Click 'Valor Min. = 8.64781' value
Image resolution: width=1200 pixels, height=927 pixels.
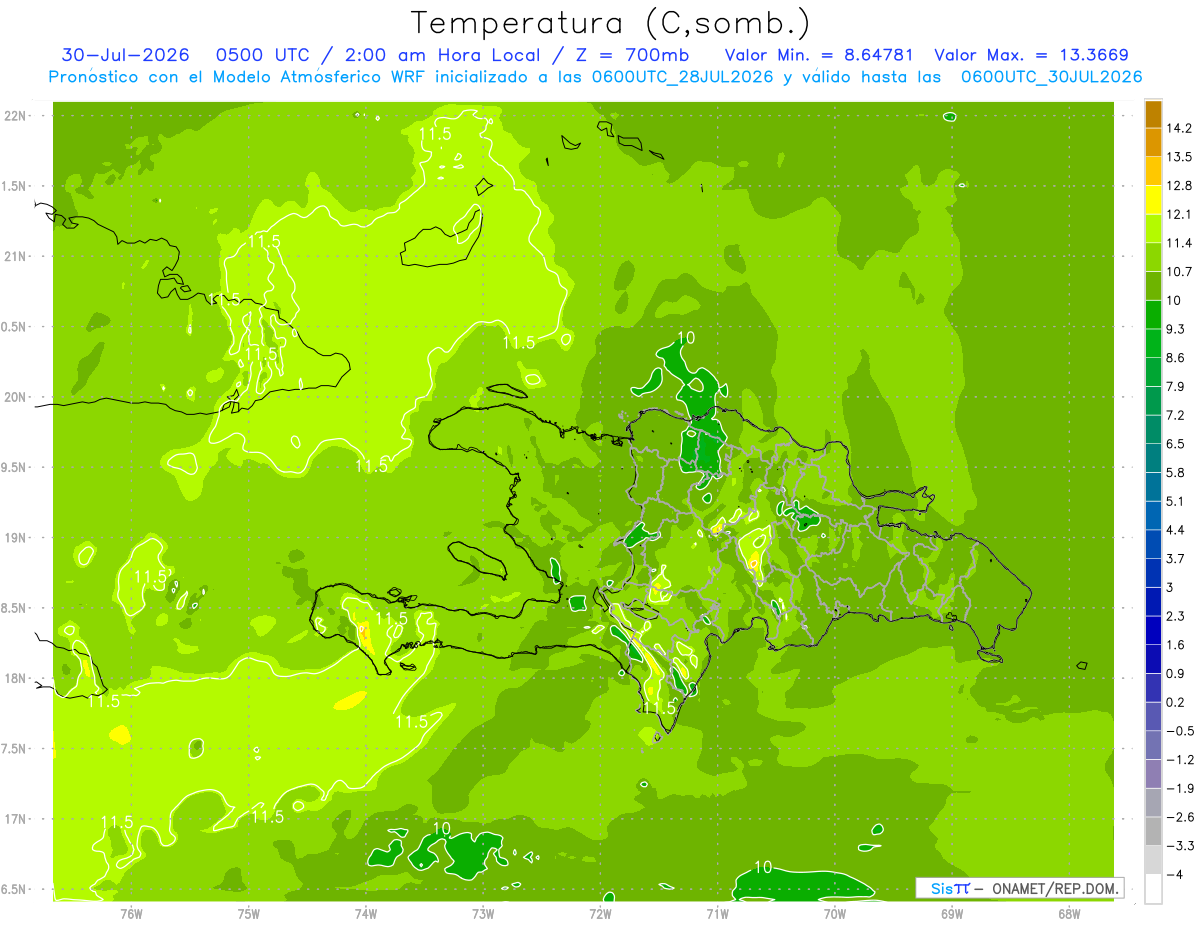pos(820,55)
